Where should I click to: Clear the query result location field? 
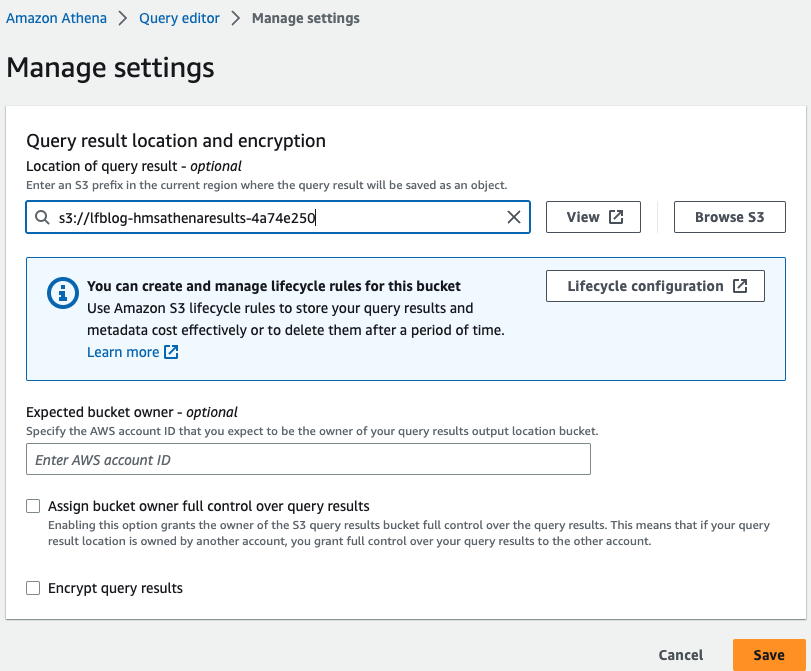(514, 217)
